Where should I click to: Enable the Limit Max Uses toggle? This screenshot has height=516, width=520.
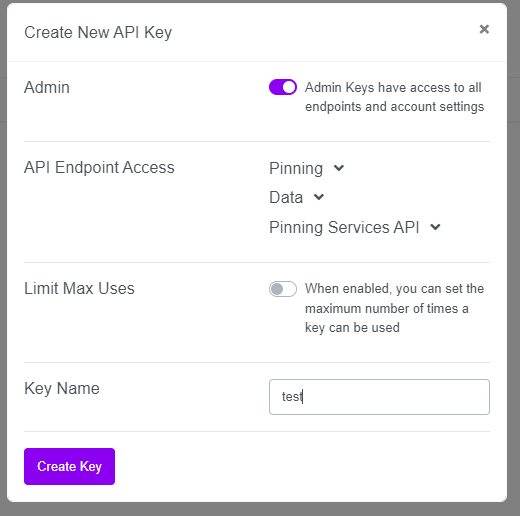click(x=283, y=289)
